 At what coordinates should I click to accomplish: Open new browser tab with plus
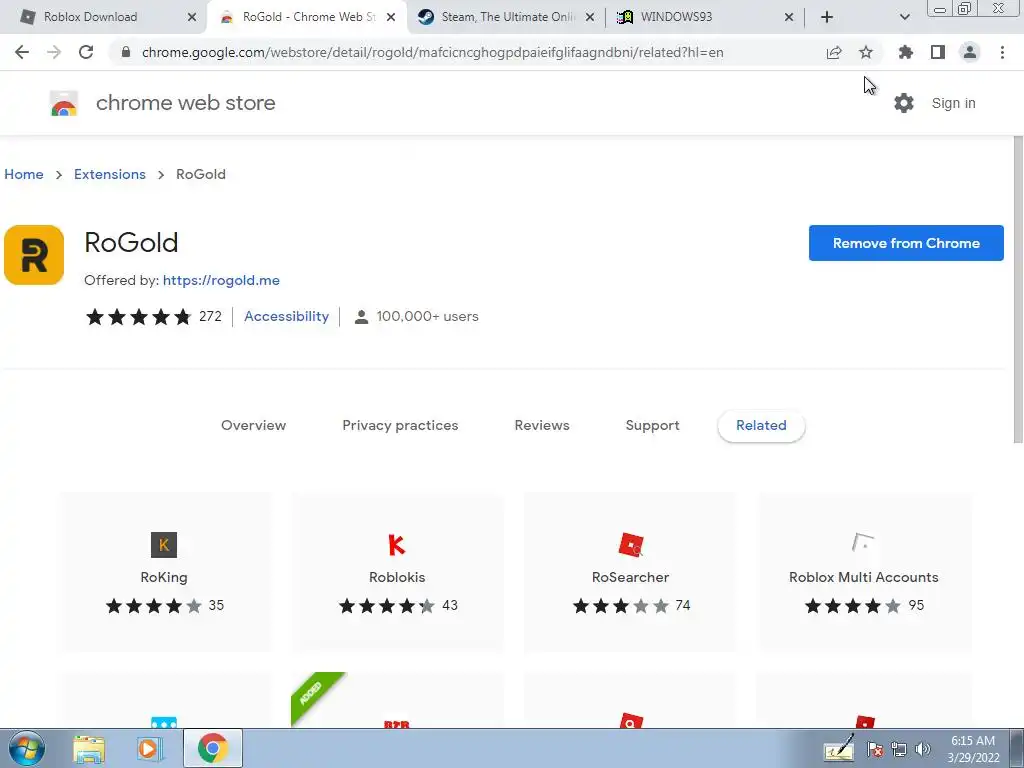click(827, 17)
